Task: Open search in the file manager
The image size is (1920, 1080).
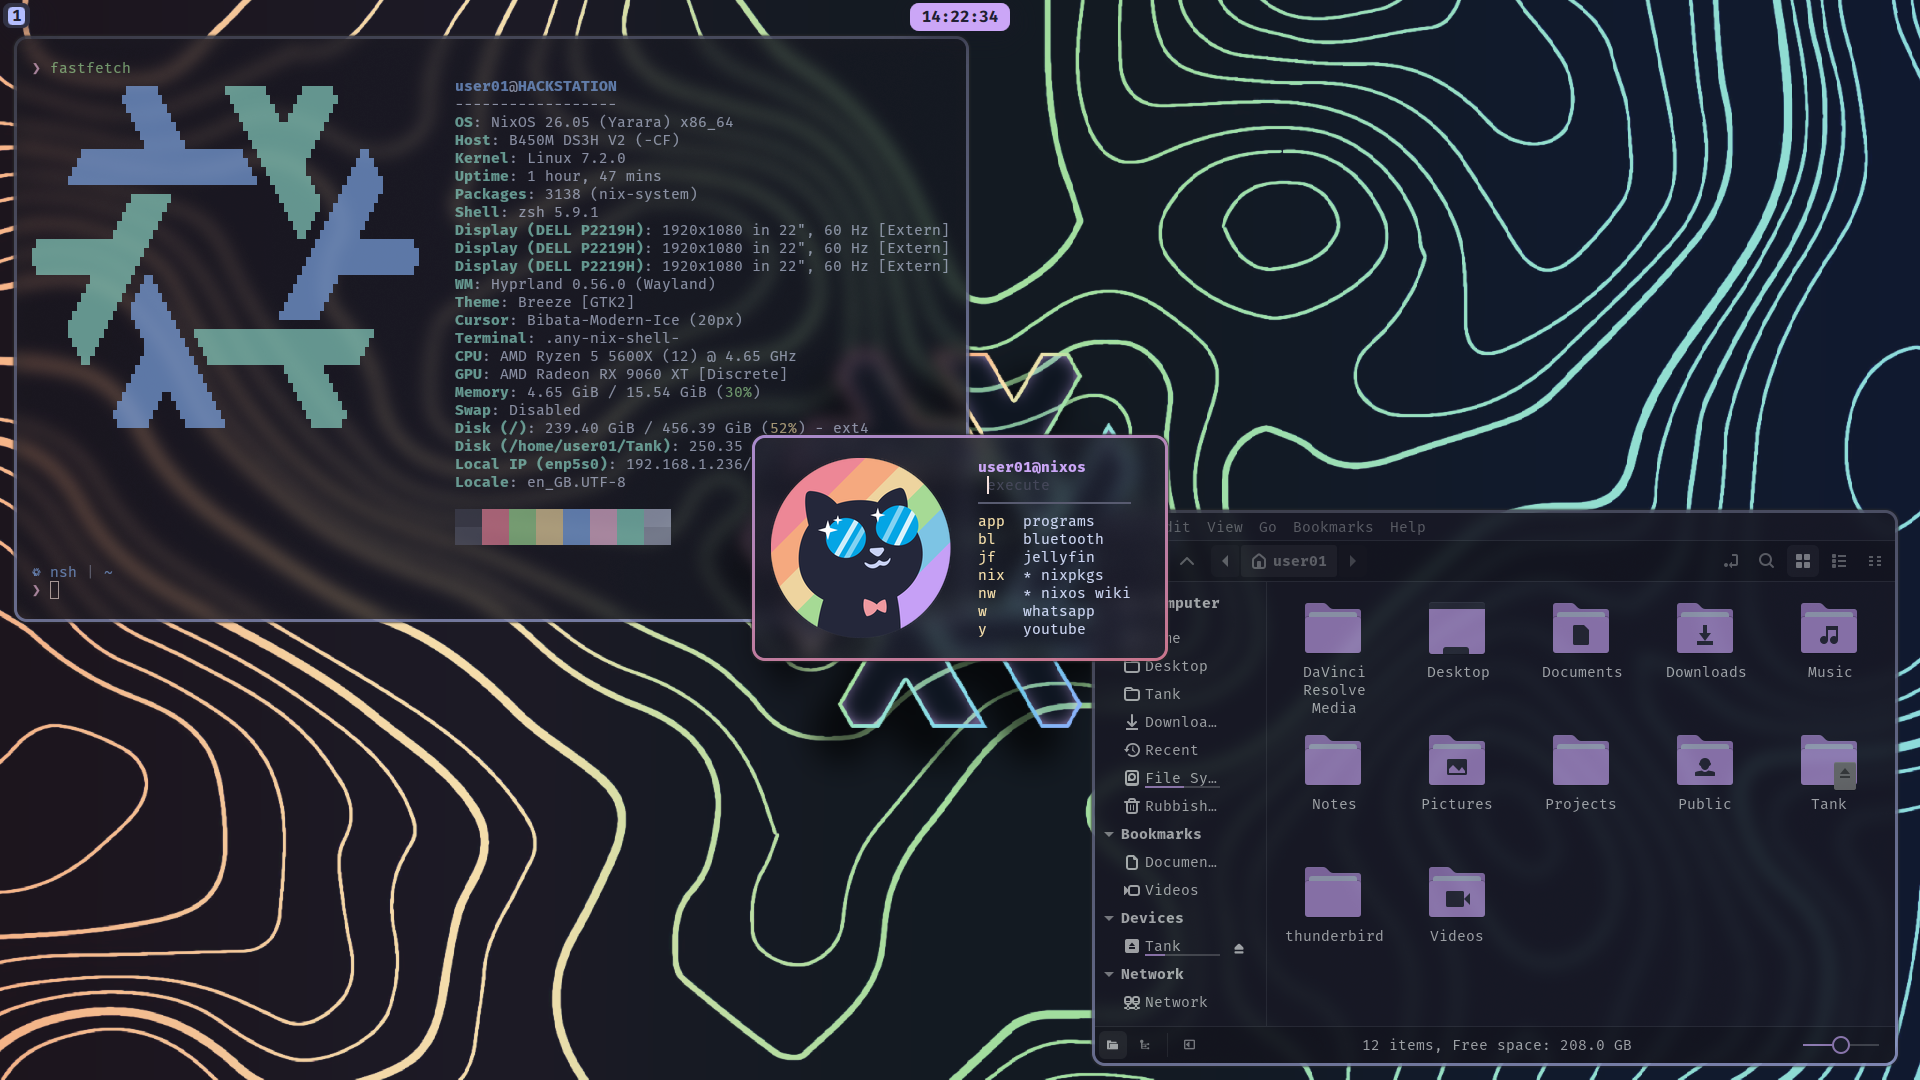Action: [1767, 561]
